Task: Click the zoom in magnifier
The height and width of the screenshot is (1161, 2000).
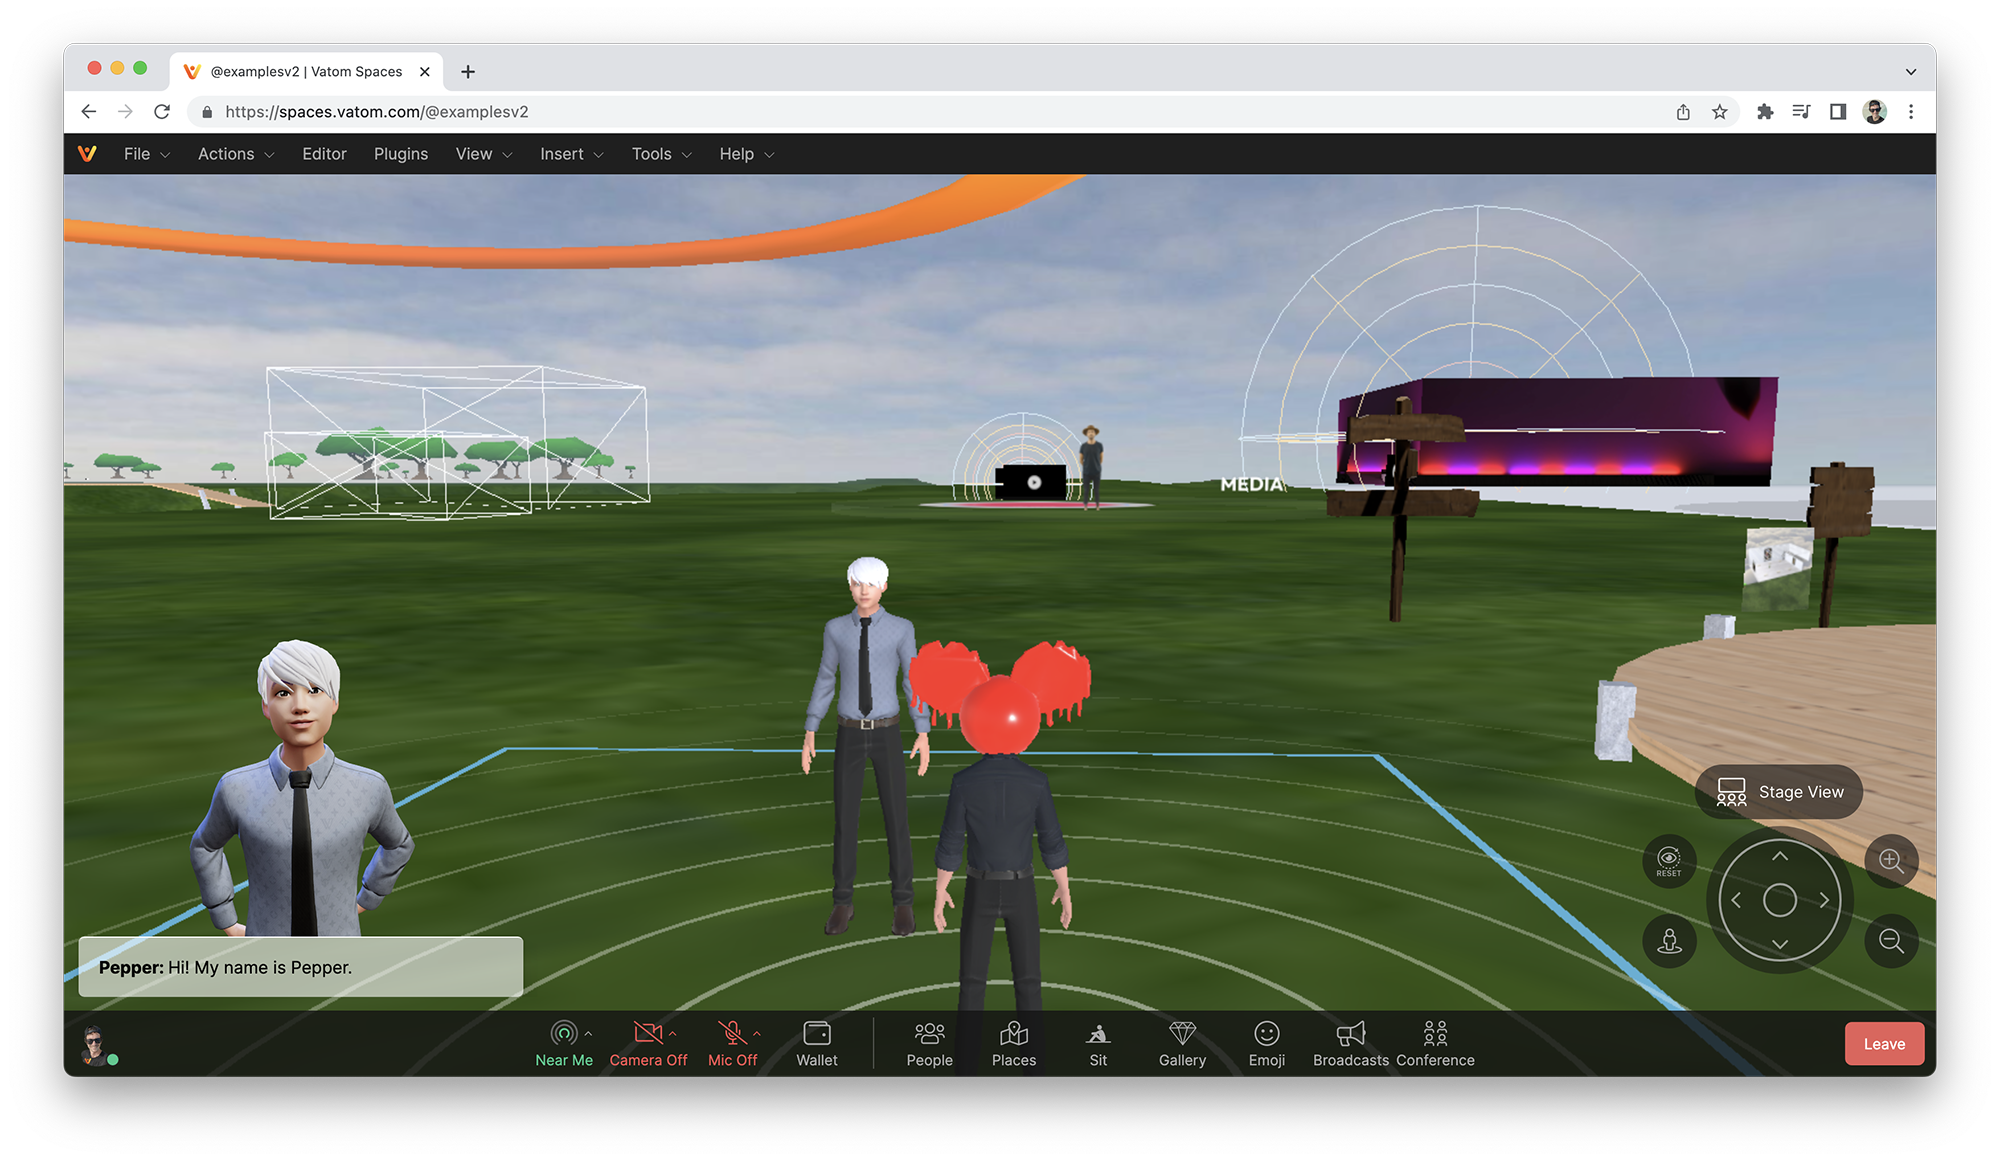Action: [x=1891, y=861]
